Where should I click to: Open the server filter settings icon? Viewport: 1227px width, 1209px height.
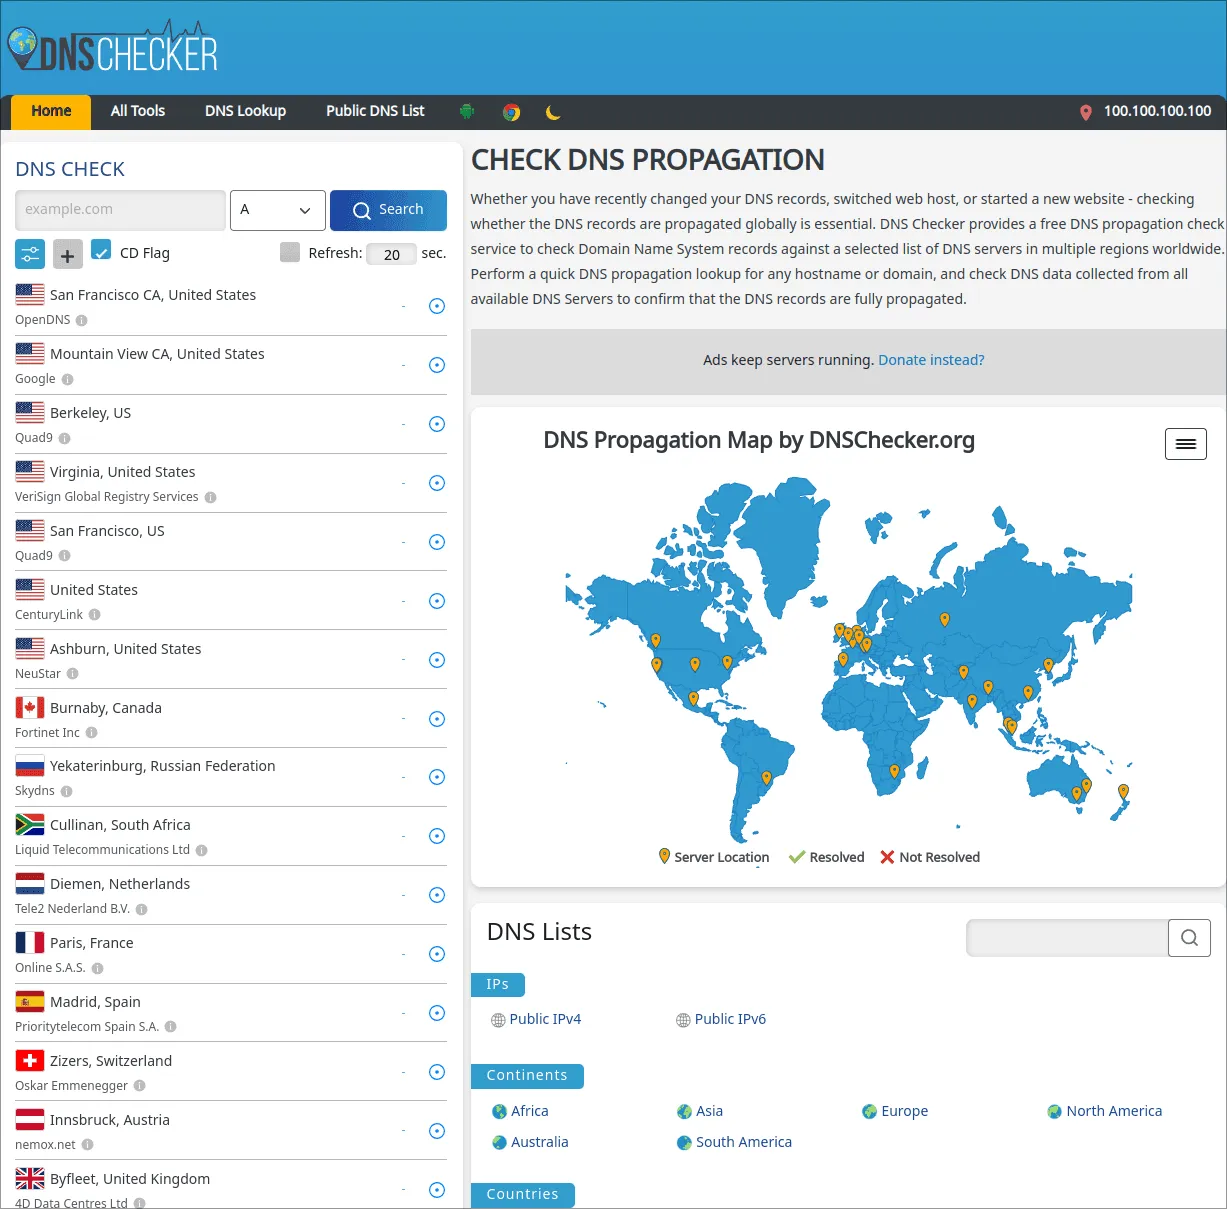point(29,254)
